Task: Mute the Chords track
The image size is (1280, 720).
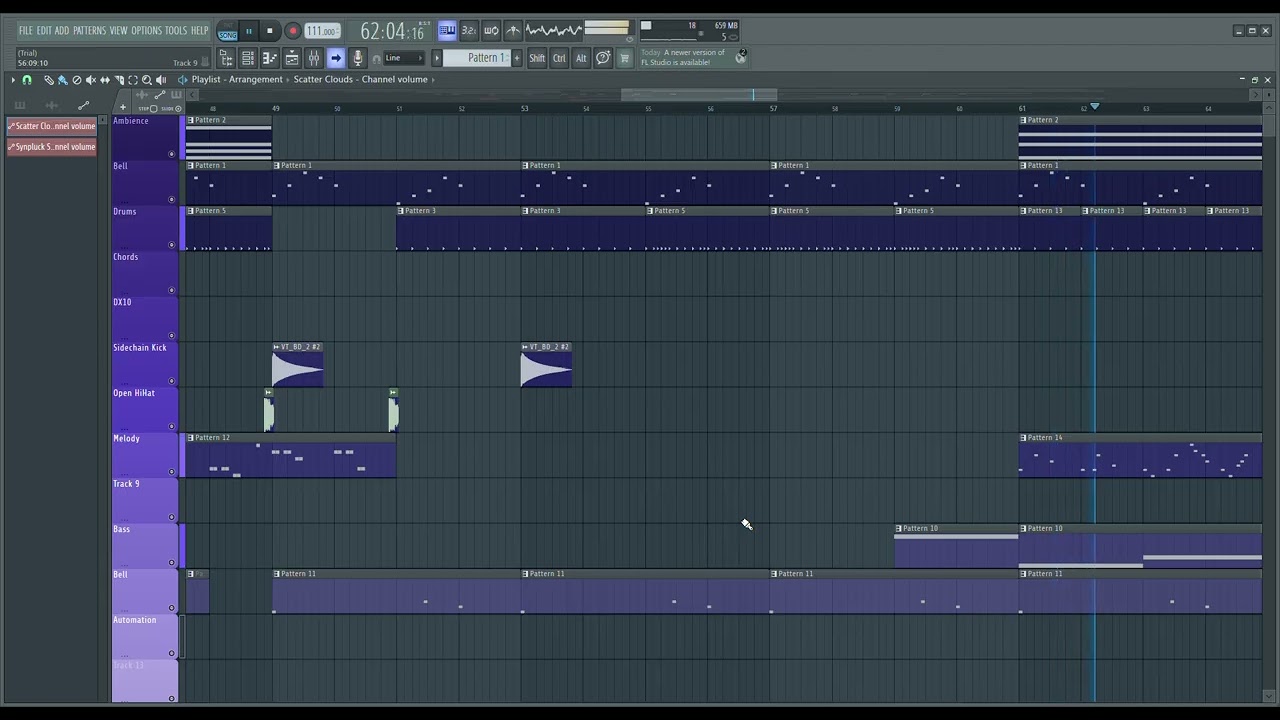Action: click(172, 290)
